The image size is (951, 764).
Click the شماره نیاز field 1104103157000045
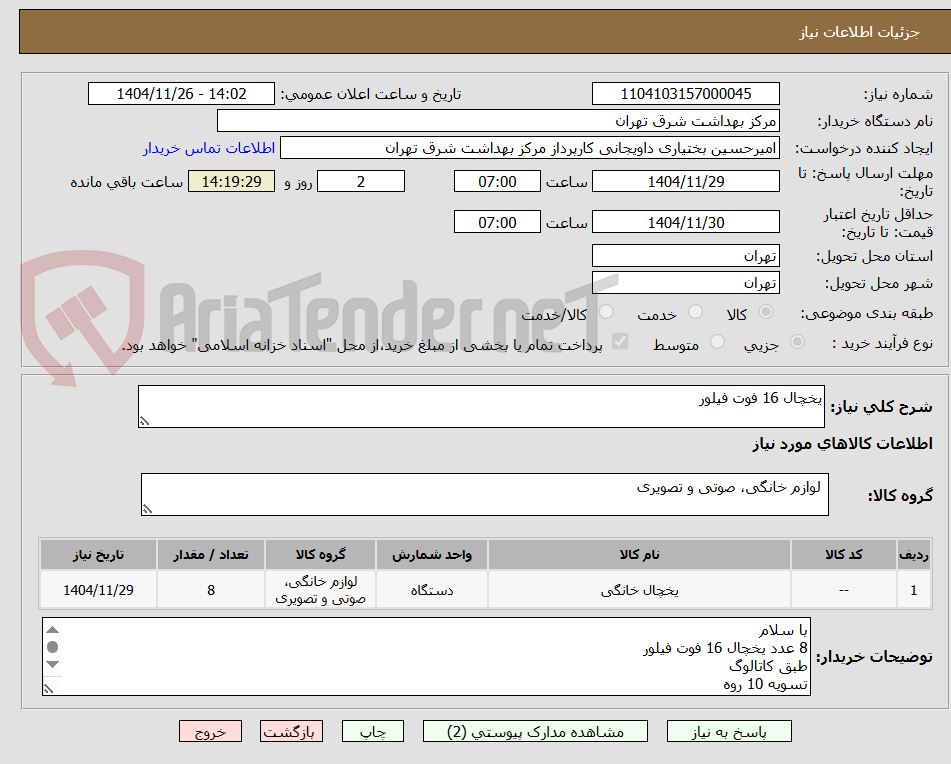coord(685,94)
